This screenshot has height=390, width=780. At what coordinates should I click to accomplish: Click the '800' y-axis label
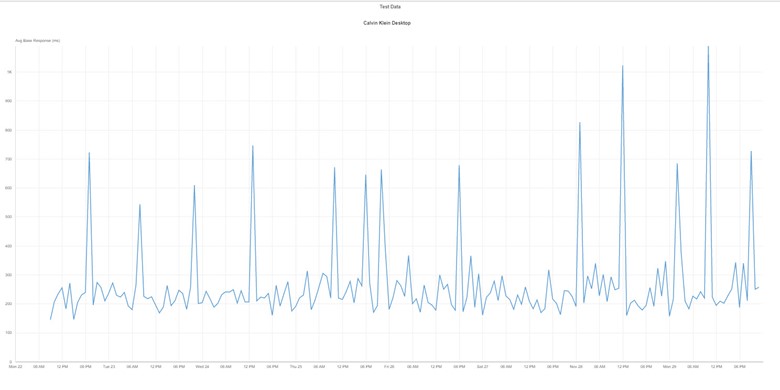coord(9,130)
